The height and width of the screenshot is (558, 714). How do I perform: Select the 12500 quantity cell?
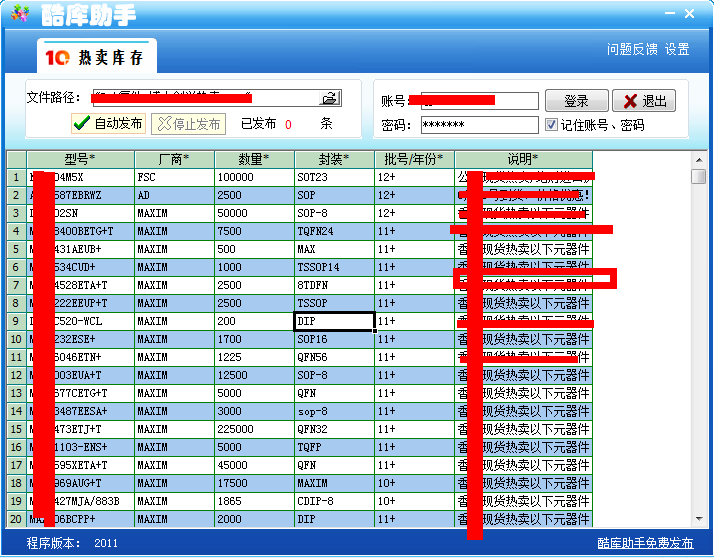pyautogui.click(x=255, y=375)
